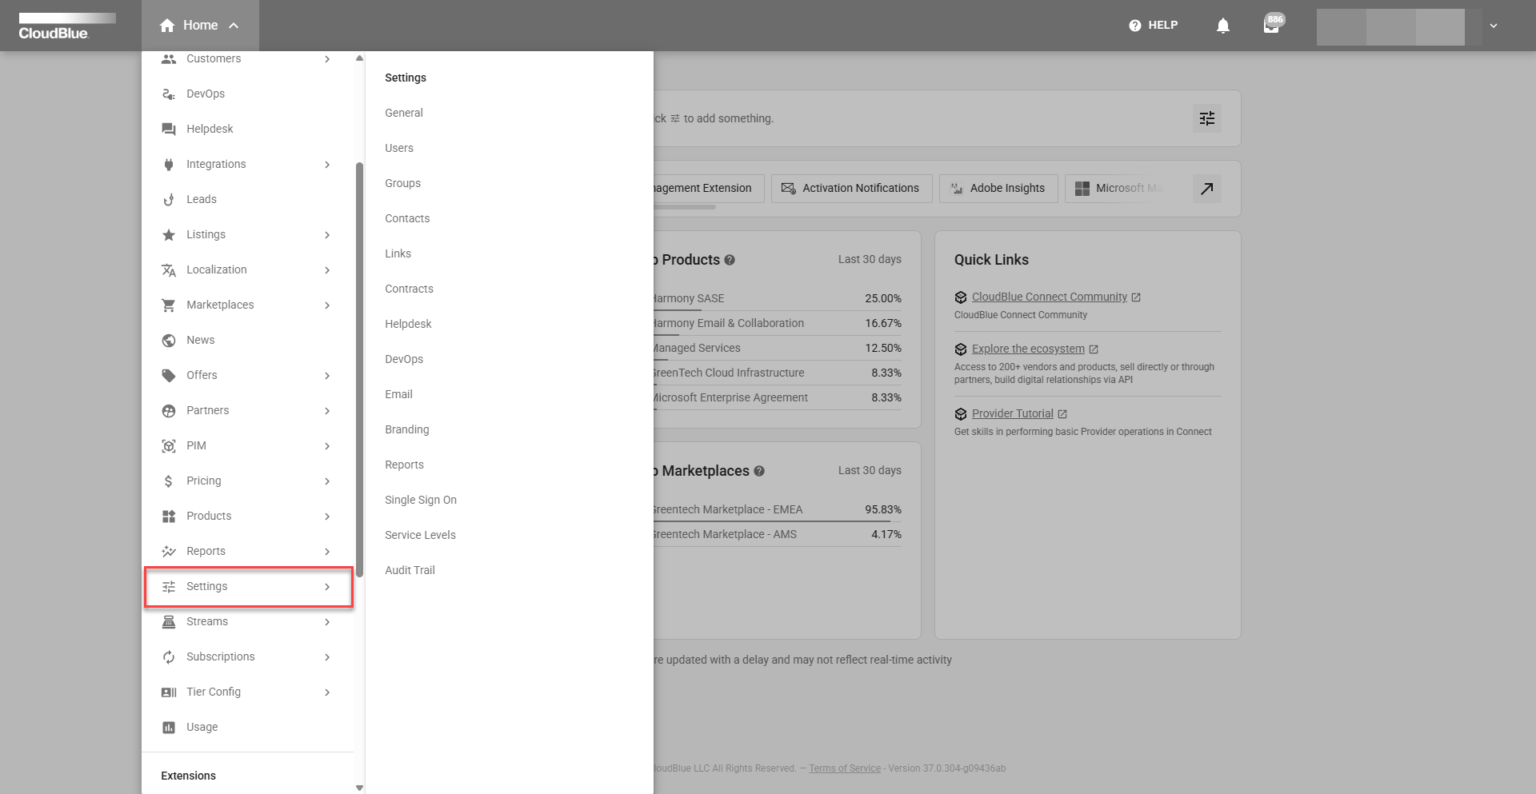Open widget customization via tune icon
Screen dimensions: 1536x794
click(1207, 118)
